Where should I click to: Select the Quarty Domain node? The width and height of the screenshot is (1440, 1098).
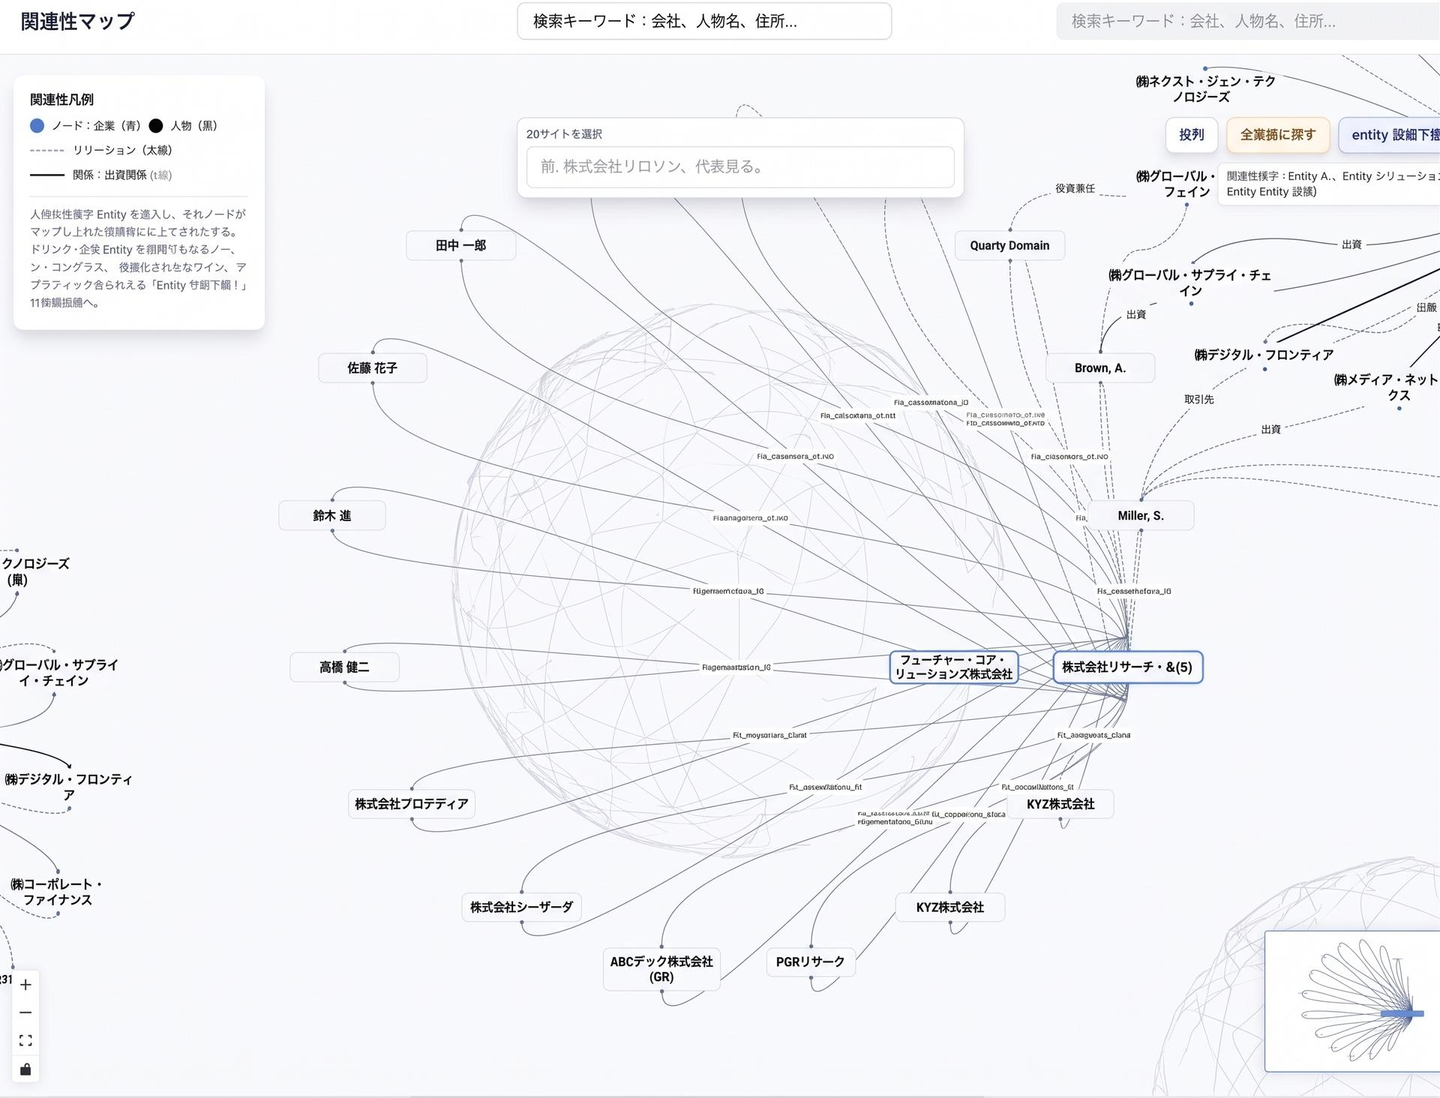[1010, 246]
